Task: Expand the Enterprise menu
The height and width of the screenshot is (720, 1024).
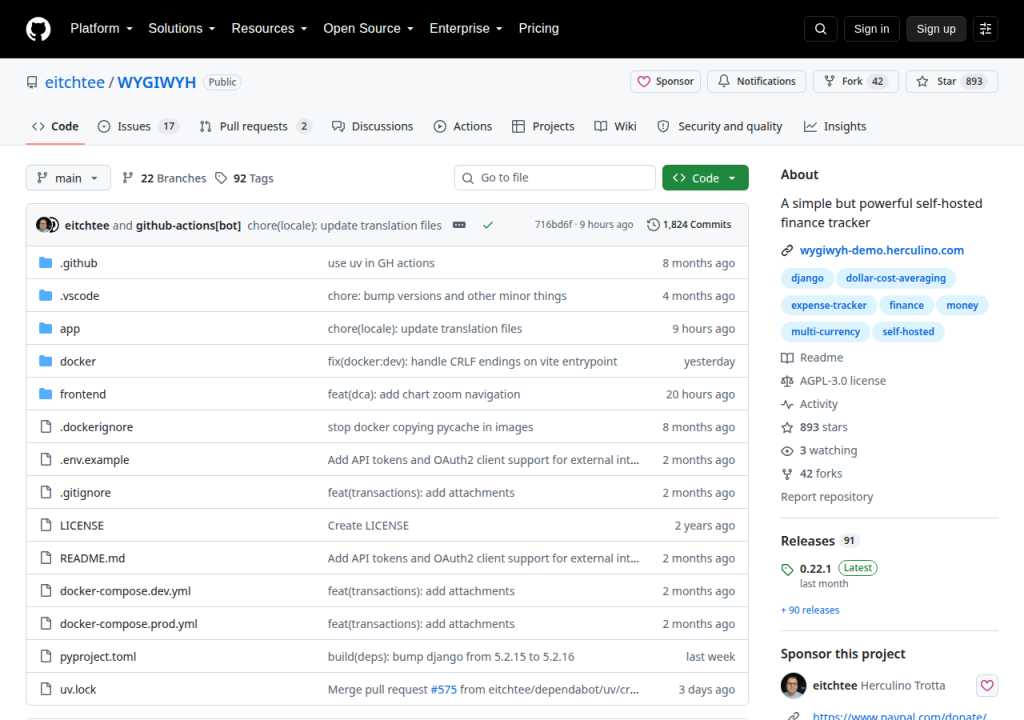Action: 466,28
